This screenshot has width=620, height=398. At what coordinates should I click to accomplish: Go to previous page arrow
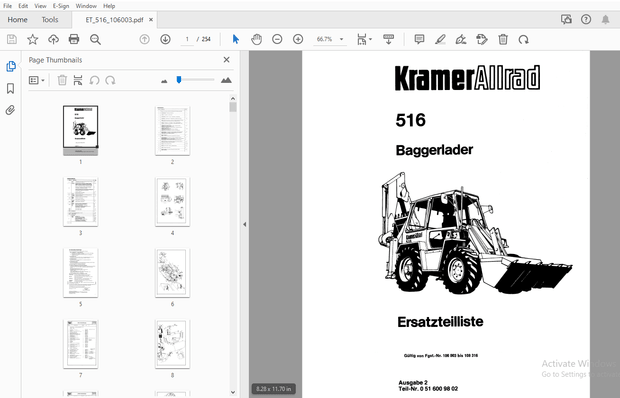click(x=145, y=39)
